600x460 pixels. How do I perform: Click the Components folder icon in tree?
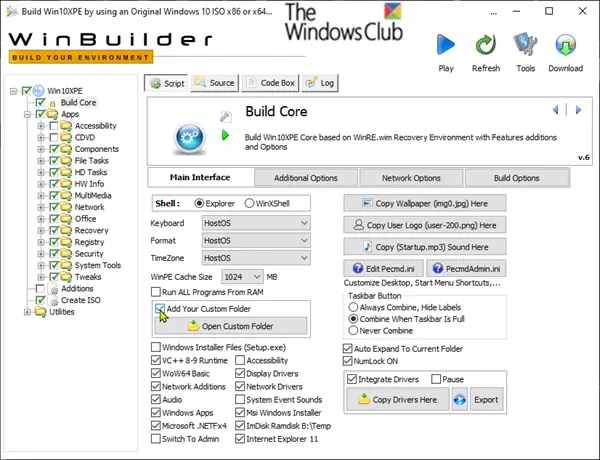(66, 149)
